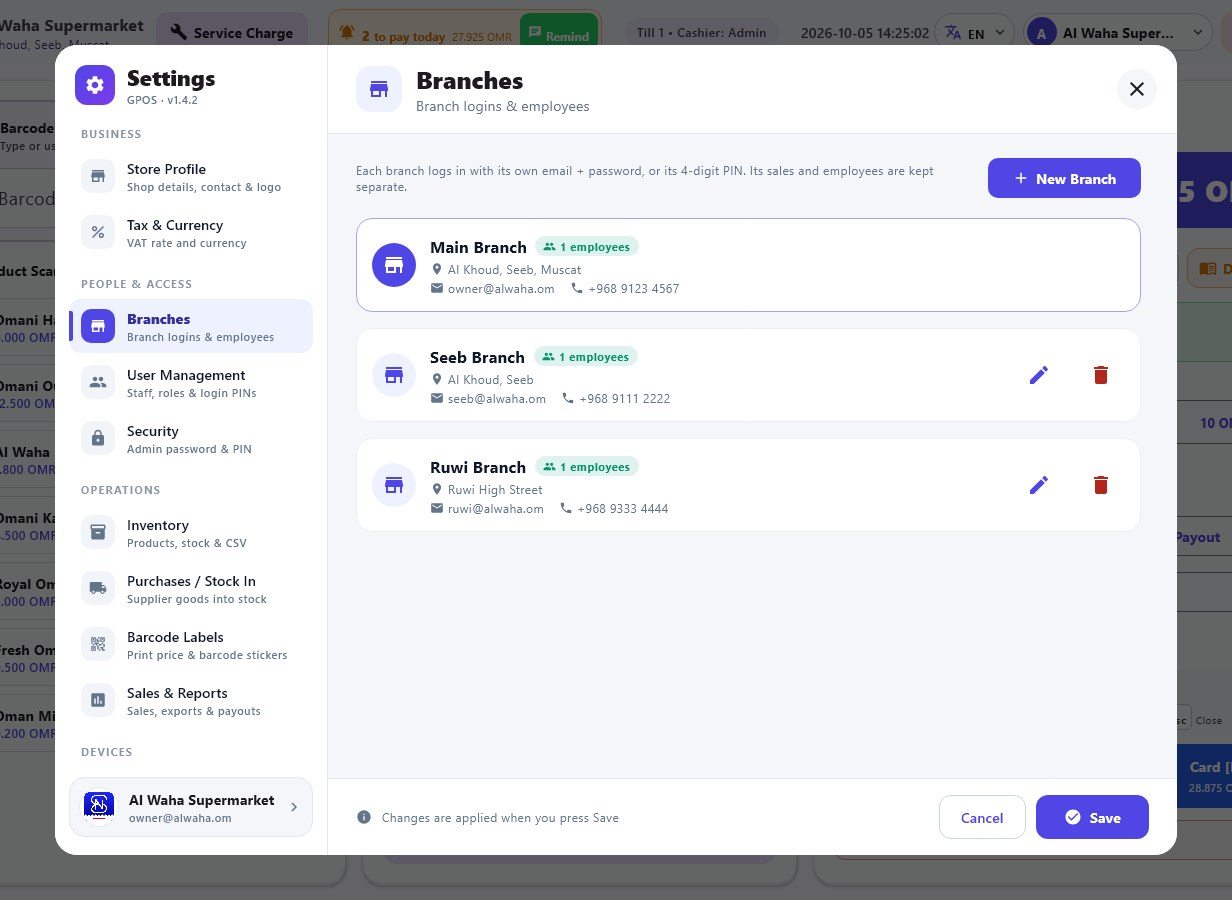The image size is (1232, 900).
Task: Click the Main Branch round store icon
Action: (394, 265)
